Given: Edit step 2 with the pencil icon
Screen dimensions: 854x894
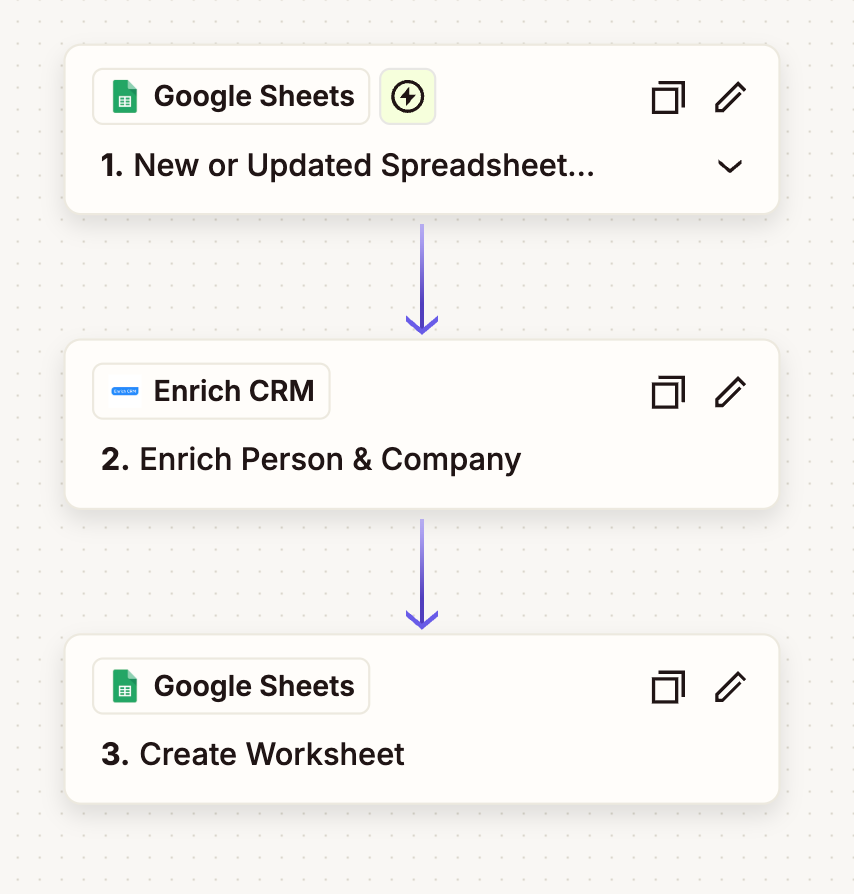Looking at the screenshot, I should point(729,392).
